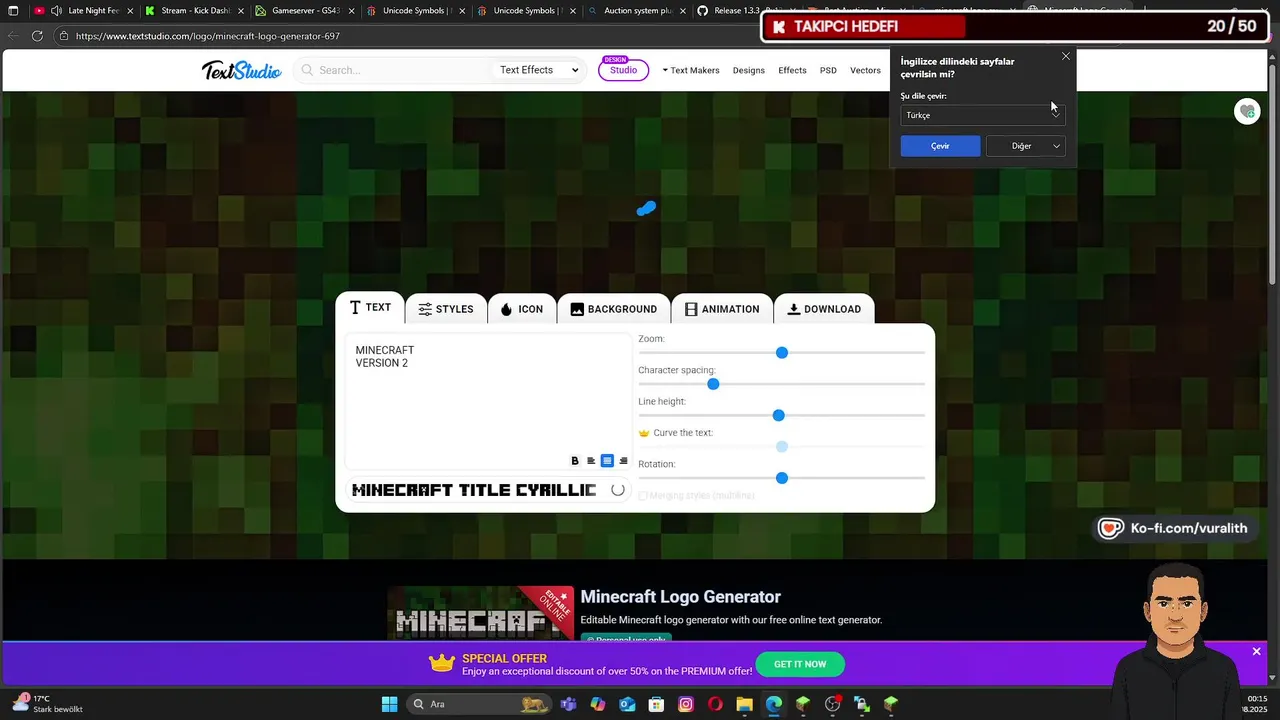Adjust the Rotation slider
1280x720 pixels.
(782, 478)
